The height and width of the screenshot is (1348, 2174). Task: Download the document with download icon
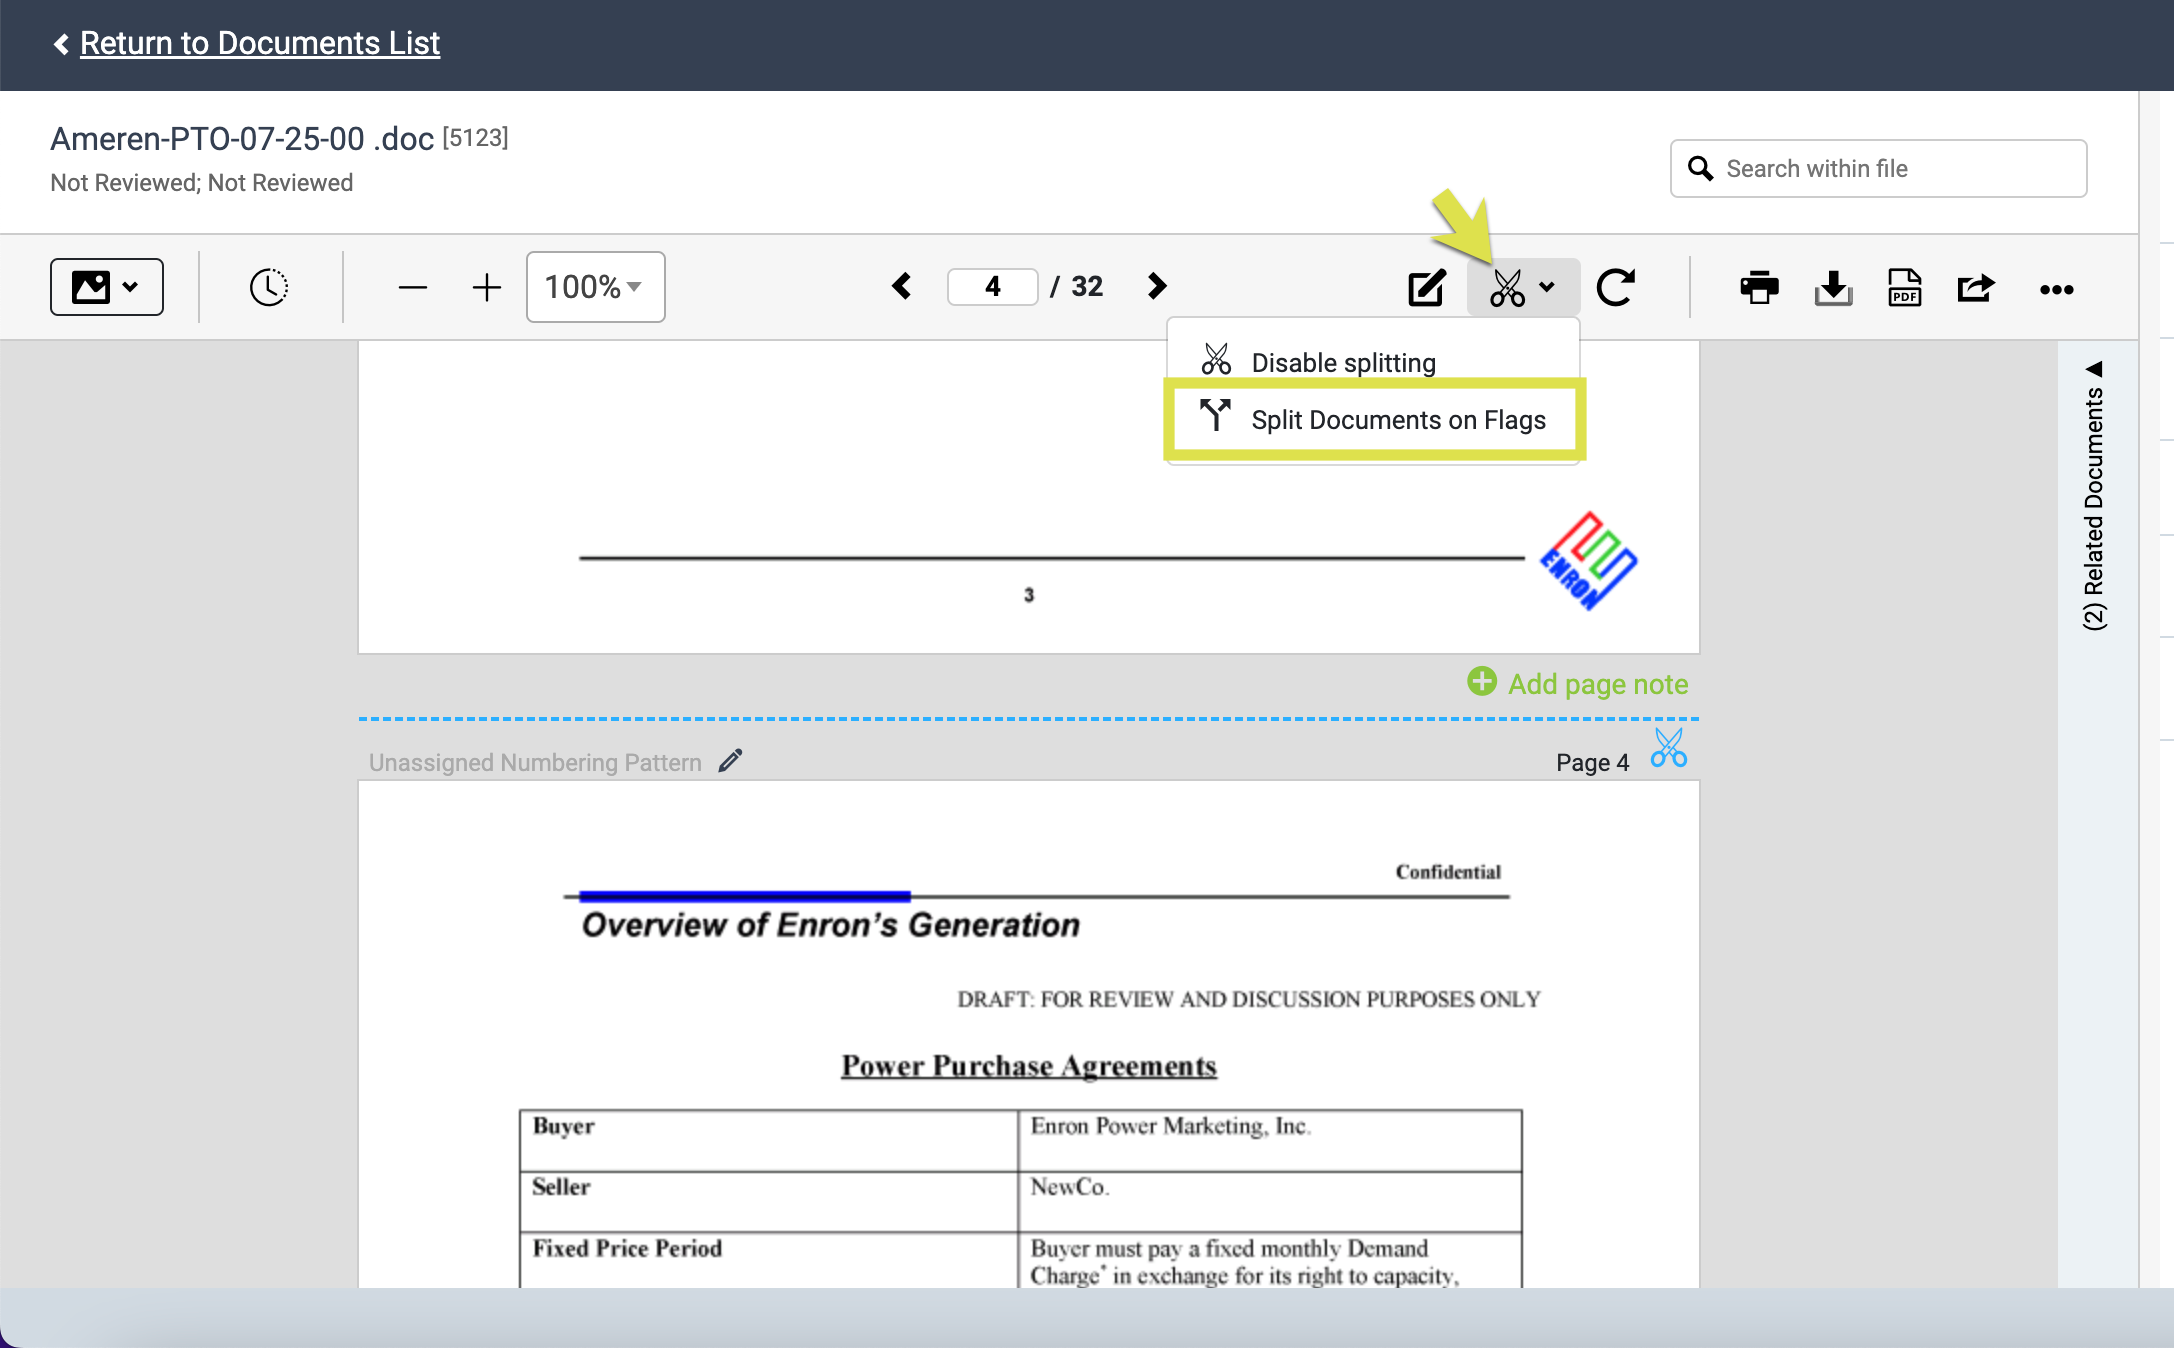pos(1833,288)
